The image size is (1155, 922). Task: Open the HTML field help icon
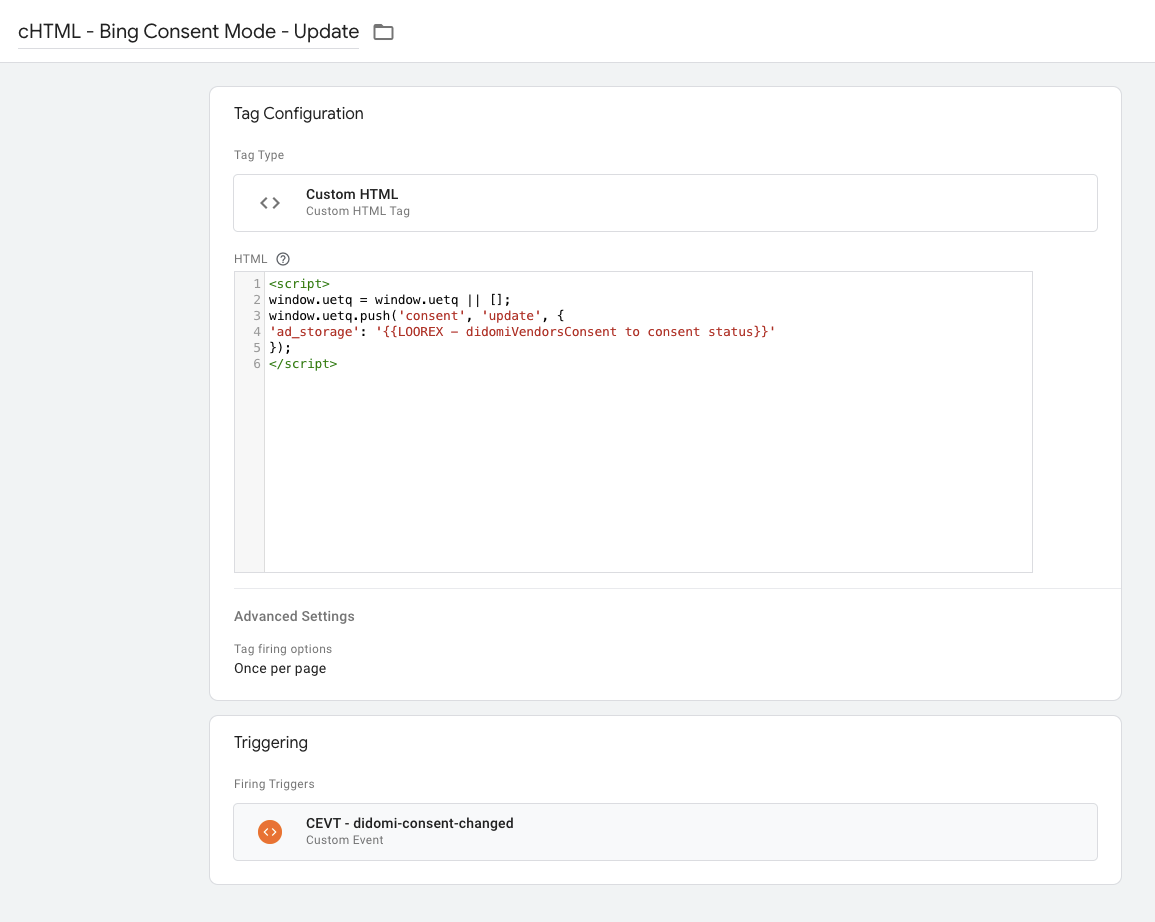(x=283, y=259)
